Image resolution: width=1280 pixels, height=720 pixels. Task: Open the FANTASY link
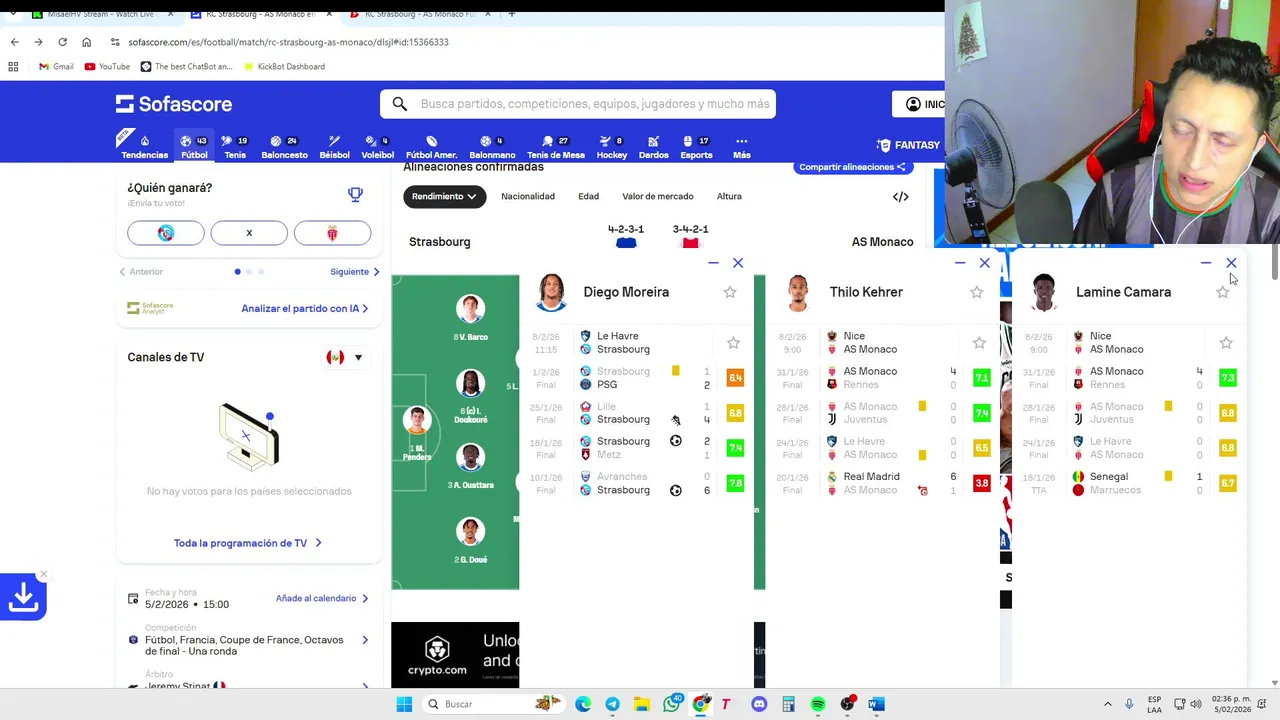908,145
